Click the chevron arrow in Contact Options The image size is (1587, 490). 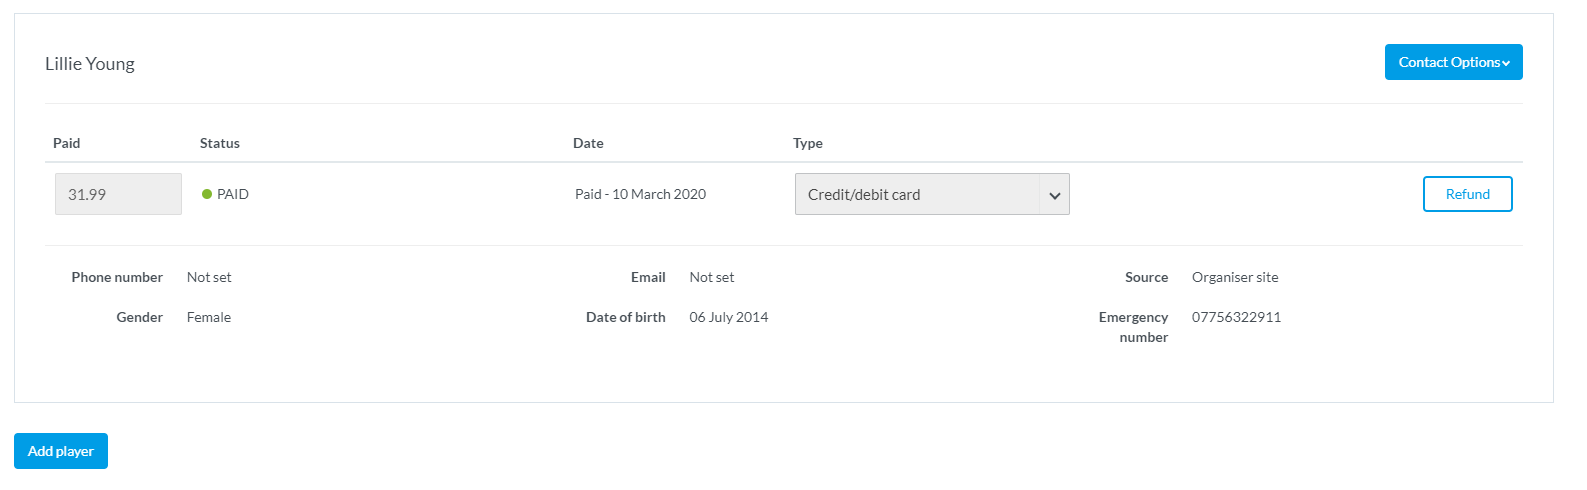point(1506,63)
